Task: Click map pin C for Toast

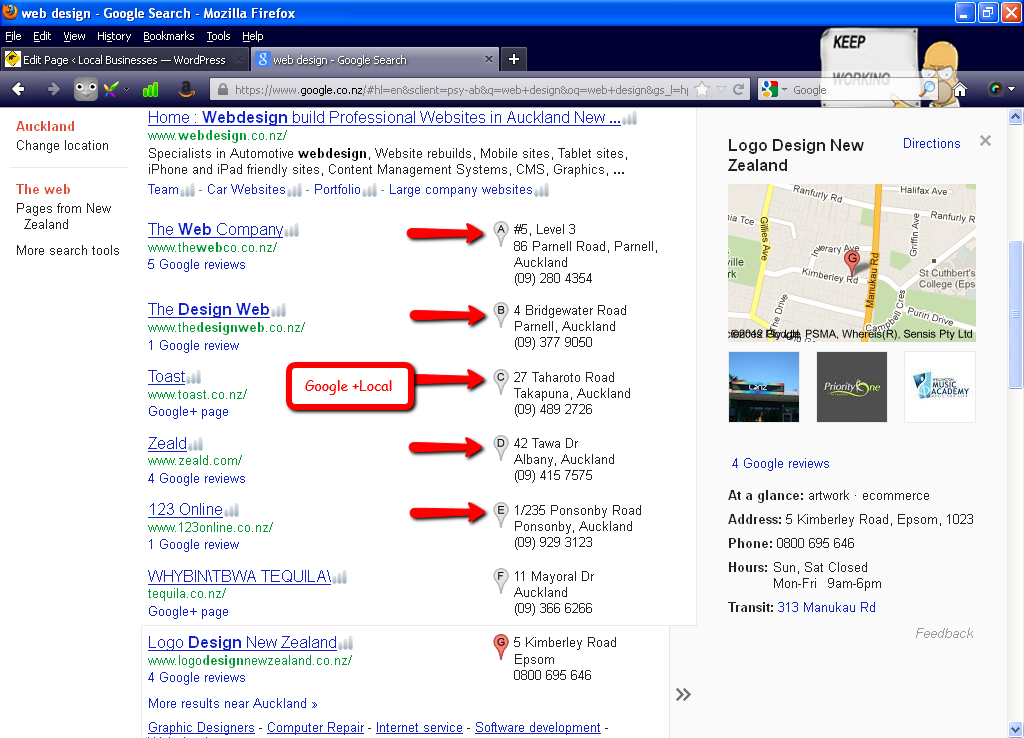Action: pos(501,381)
